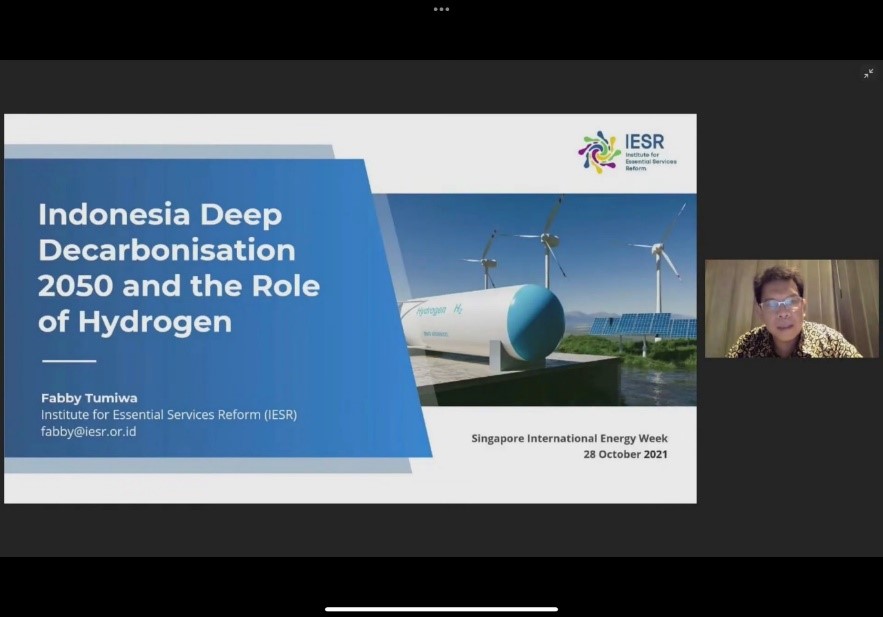Click the IESR colorful swirl logo
The image size is (883, 617).
tap(599, 152)
